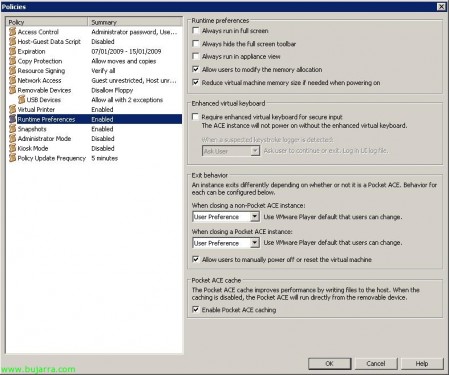
Task: Select the Kiosk Mode policy
Action: tap(95, 148)
